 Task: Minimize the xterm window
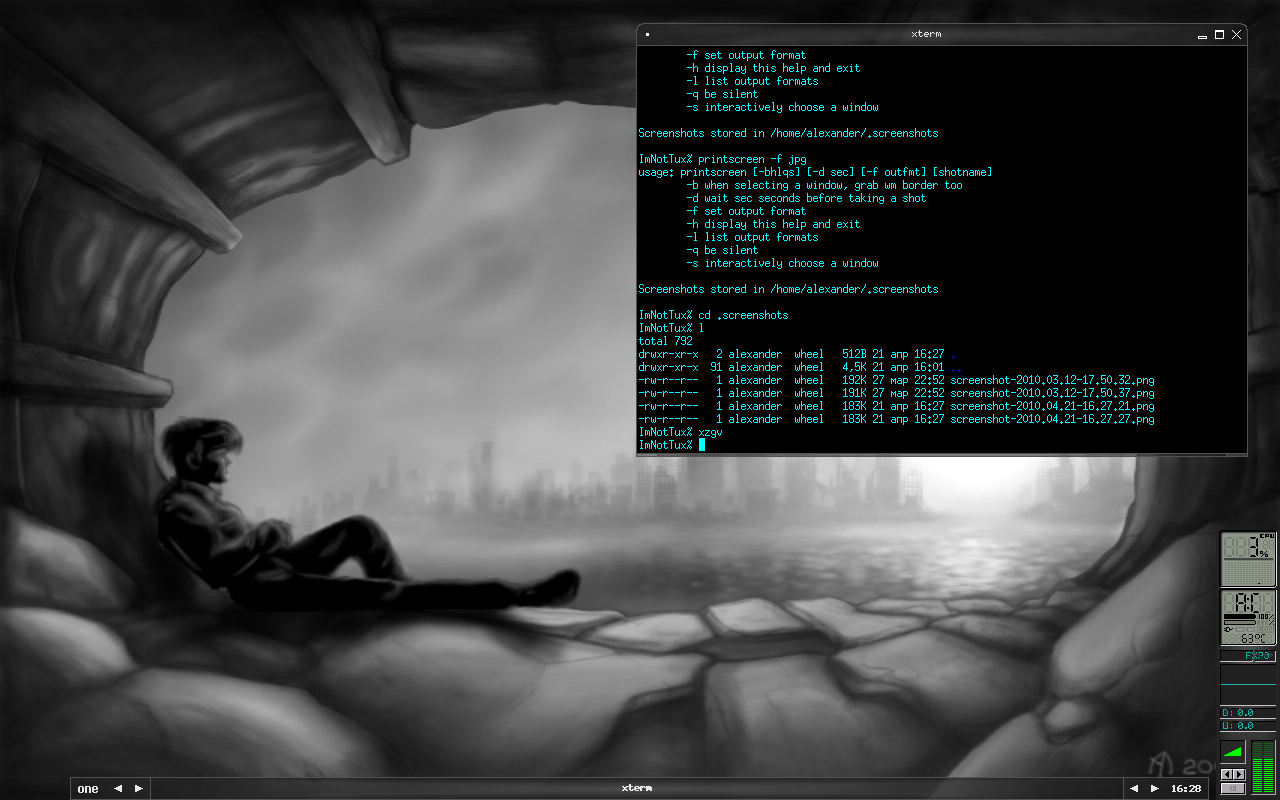coord(1203,35)
